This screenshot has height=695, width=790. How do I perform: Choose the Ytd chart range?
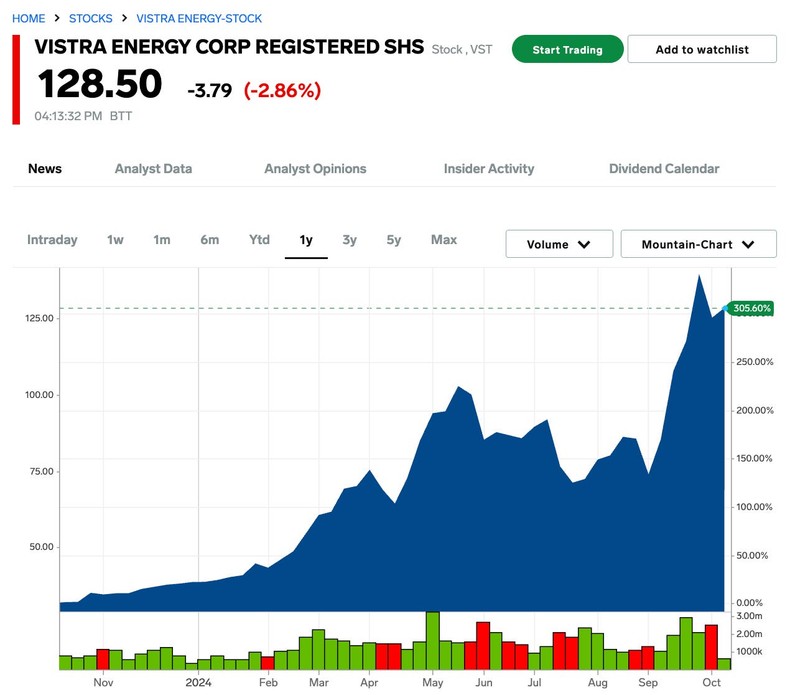tap(259, 240)
